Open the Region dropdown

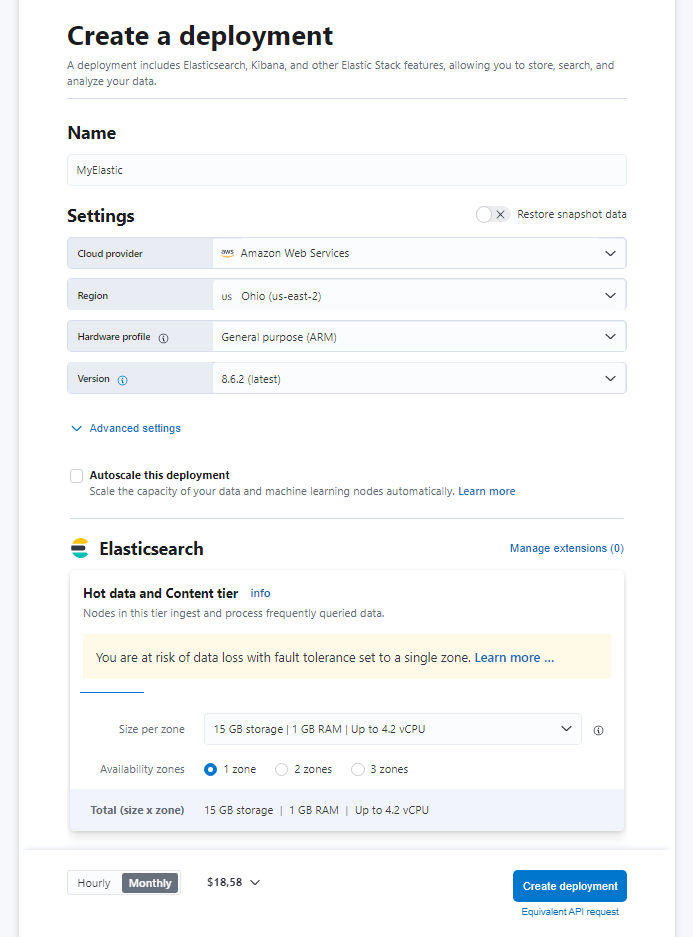[x=418, y=296]
